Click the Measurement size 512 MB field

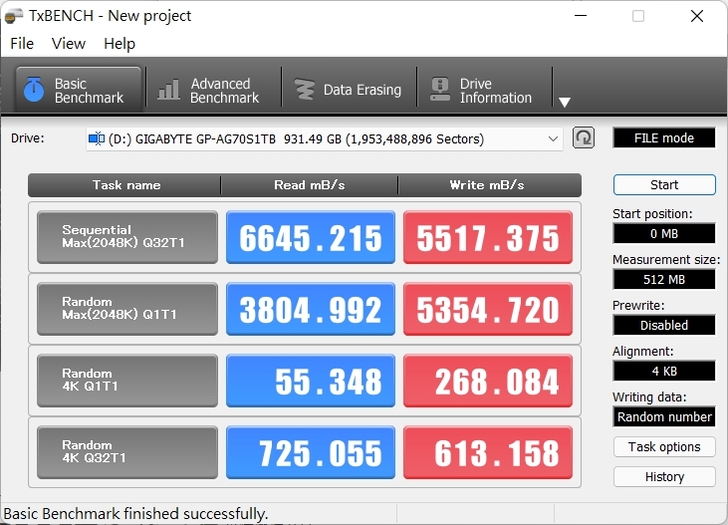point(663,279)
